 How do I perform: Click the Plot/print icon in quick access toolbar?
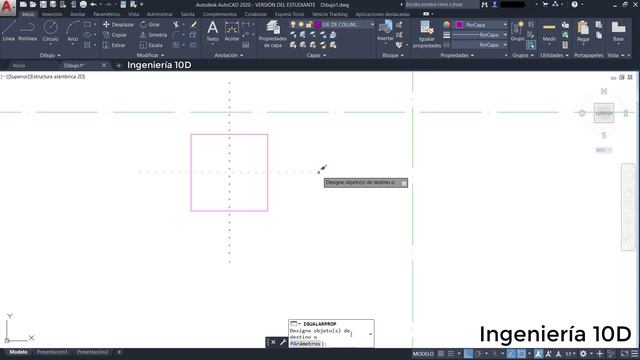pos(83,4)
